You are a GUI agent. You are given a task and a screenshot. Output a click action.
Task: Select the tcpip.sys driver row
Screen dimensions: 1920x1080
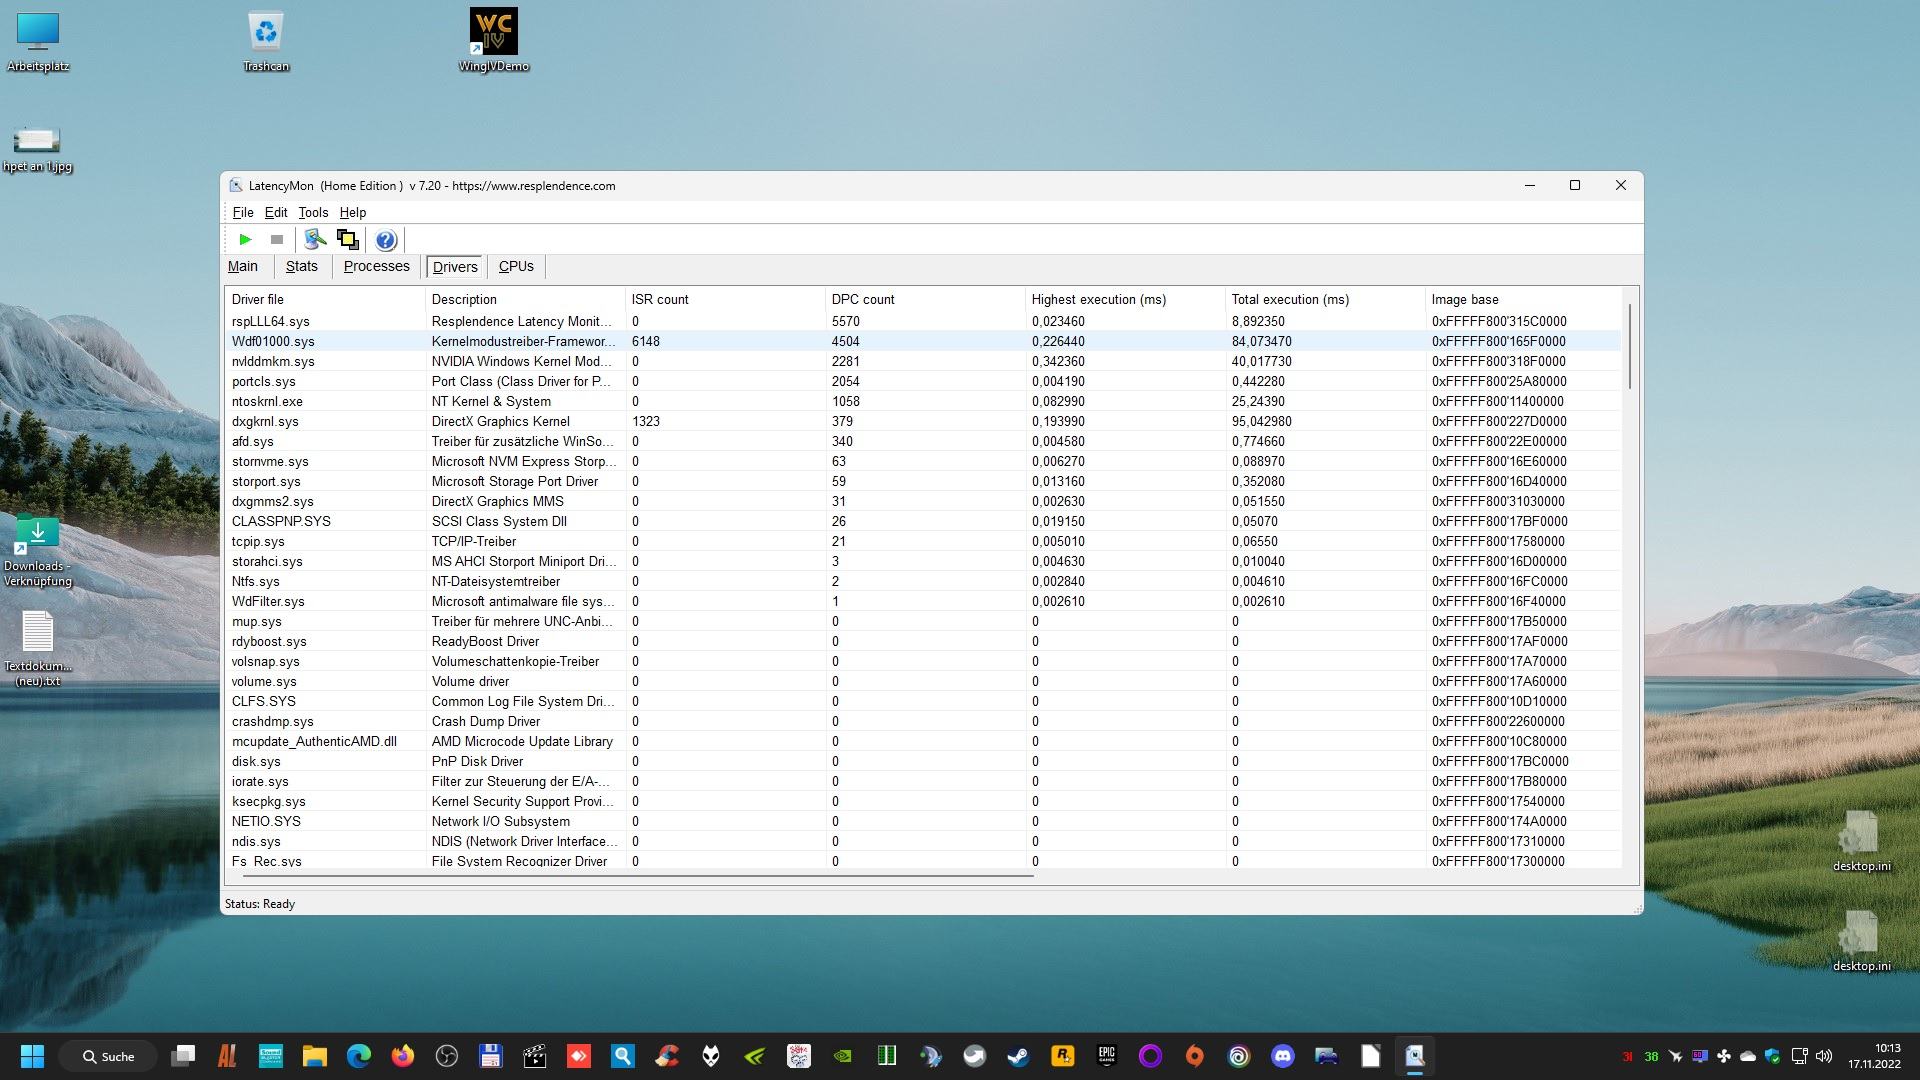(x=924, y=541)
